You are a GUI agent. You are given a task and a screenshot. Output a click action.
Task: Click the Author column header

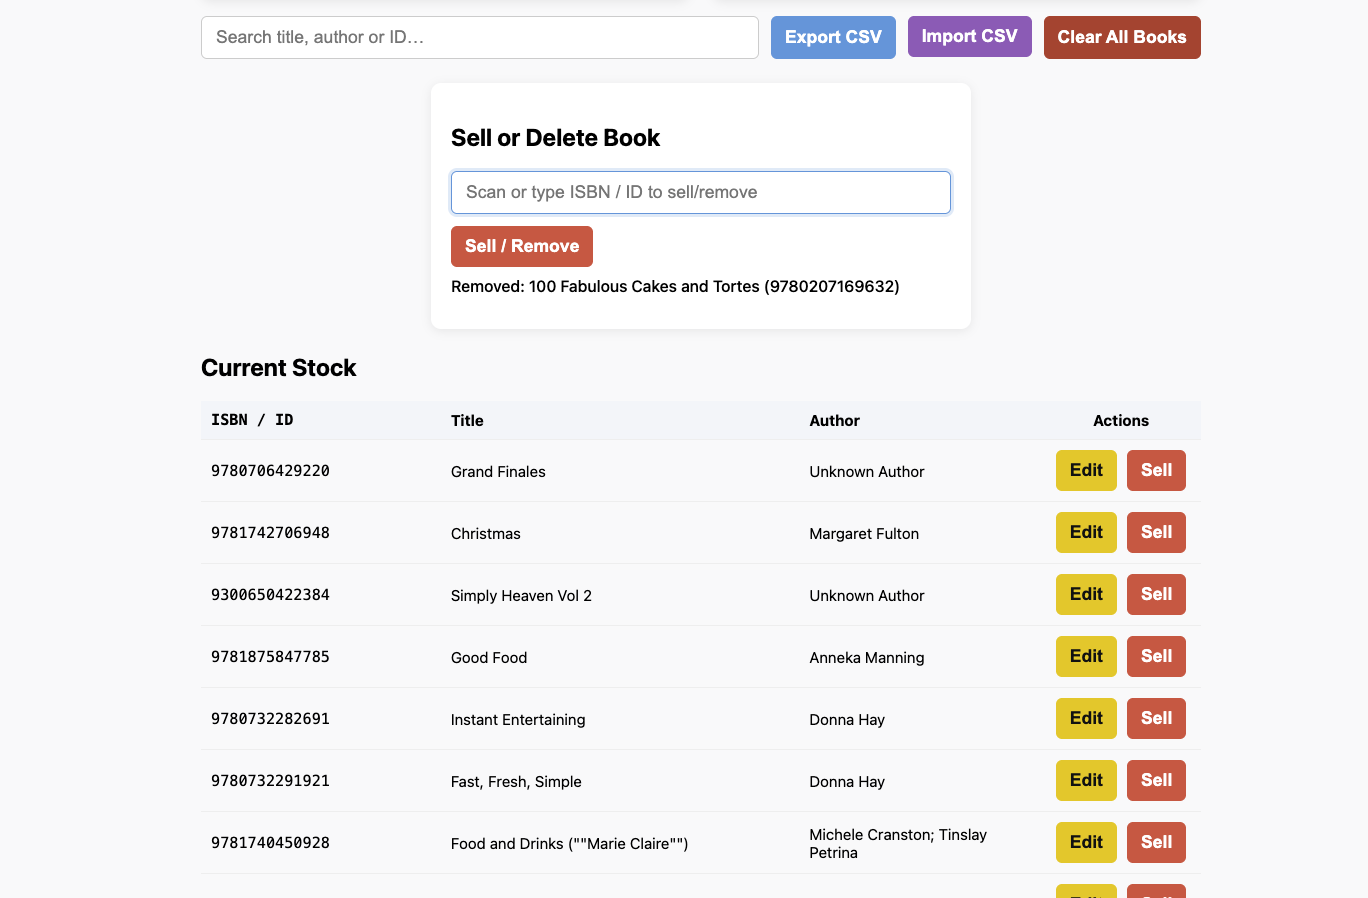[x=834, y=421]
